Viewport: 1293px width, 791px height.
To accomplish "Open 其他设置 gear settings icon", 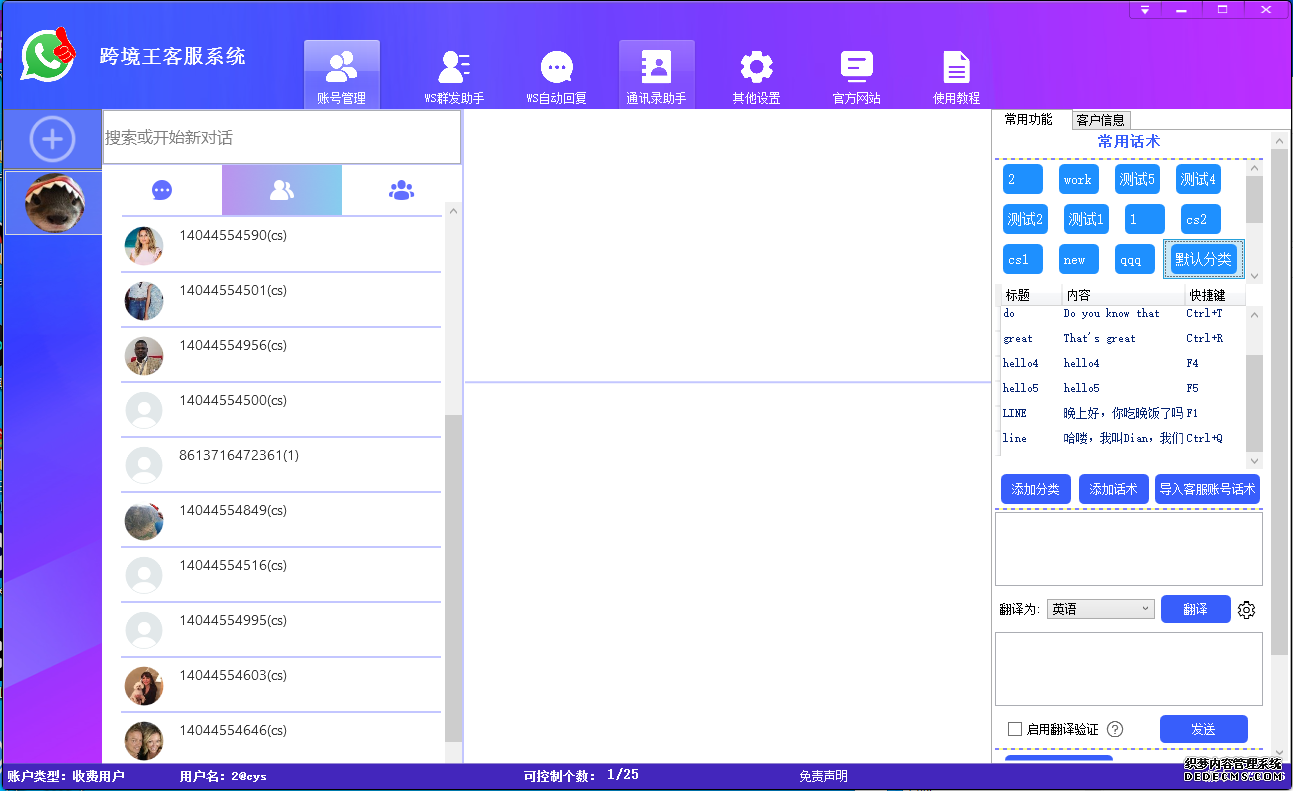I will tap(756, 68).
